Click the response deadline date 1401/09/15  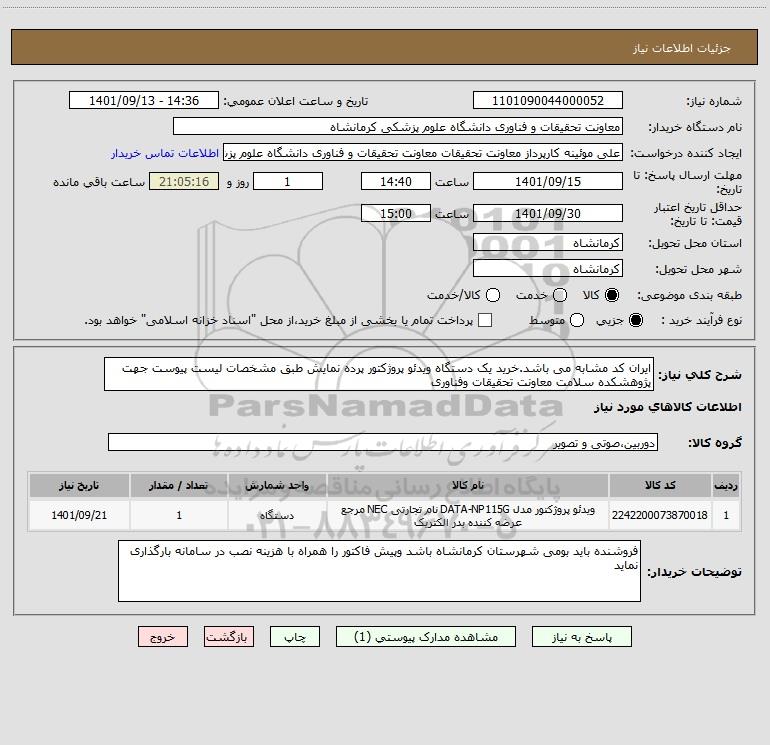pos(548,181)
